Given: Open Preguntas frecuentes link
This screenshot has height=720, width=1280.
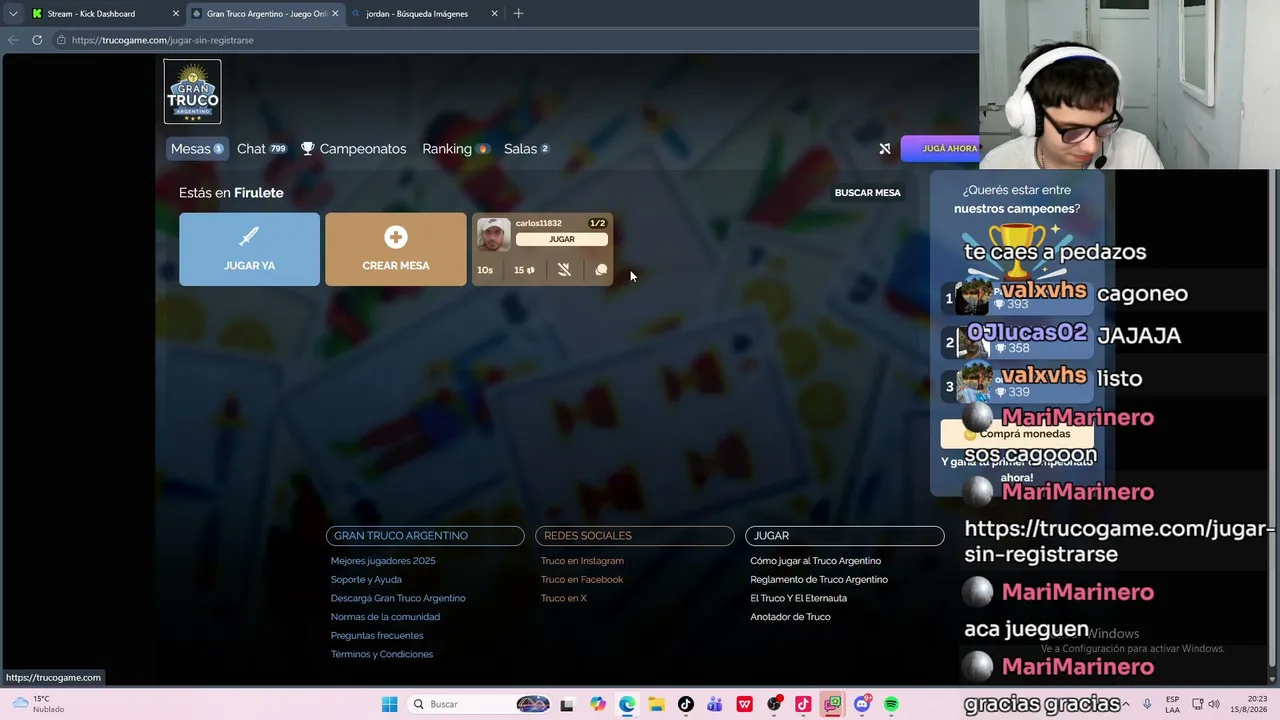Looking at the screenshot, I should pos(377,636).
